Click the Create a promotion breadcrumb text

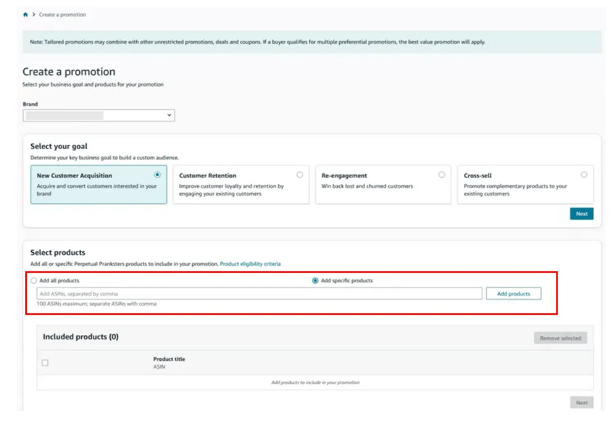tap(63, 15)
